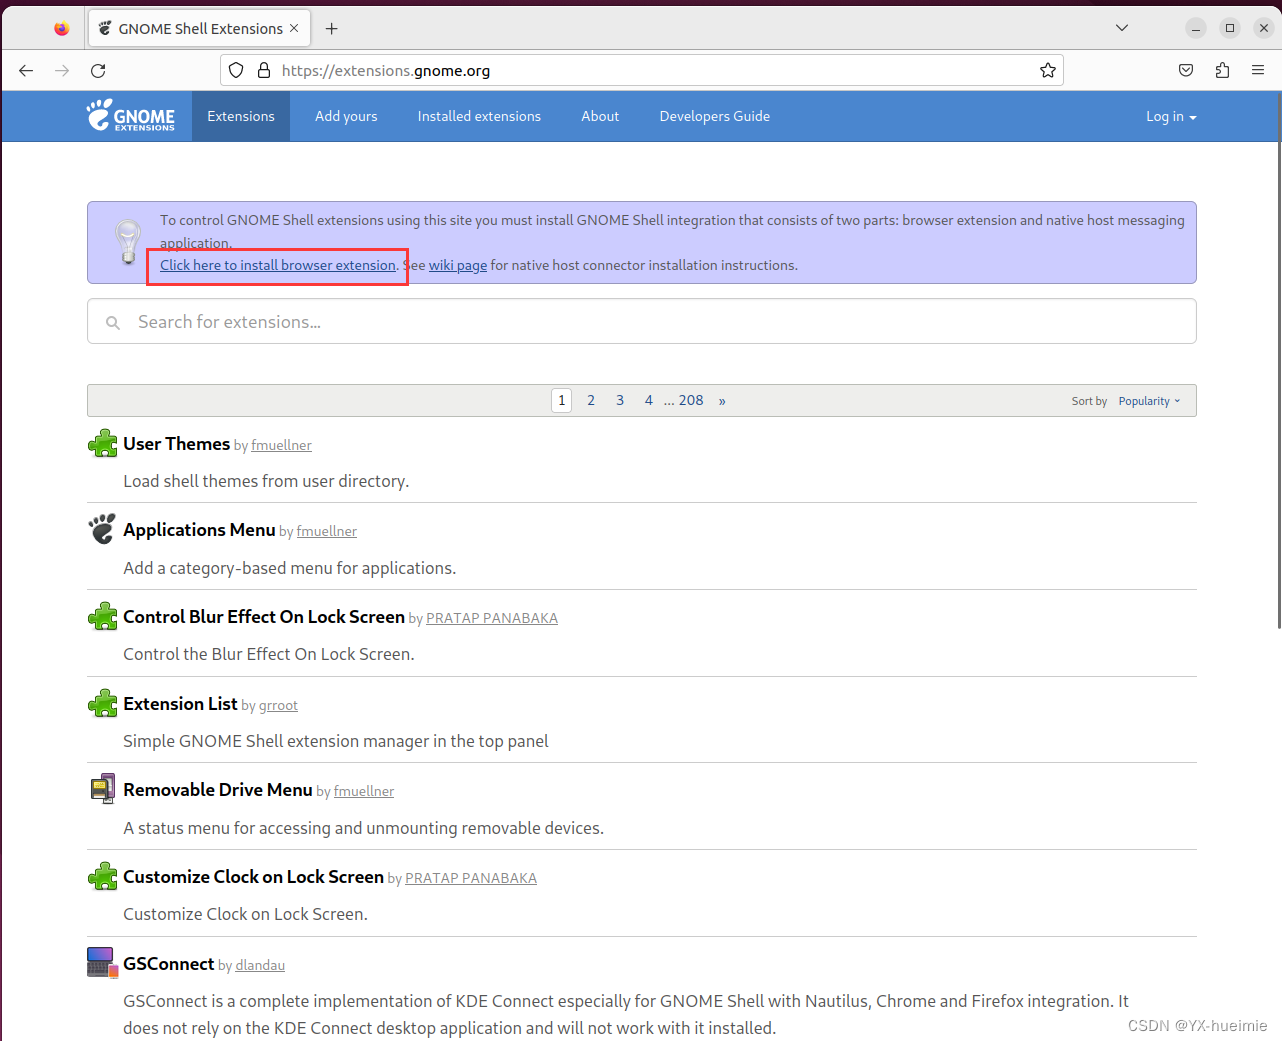Open the wiki page link
This screenshot has width=1282, height=1041.
point(458,265)
